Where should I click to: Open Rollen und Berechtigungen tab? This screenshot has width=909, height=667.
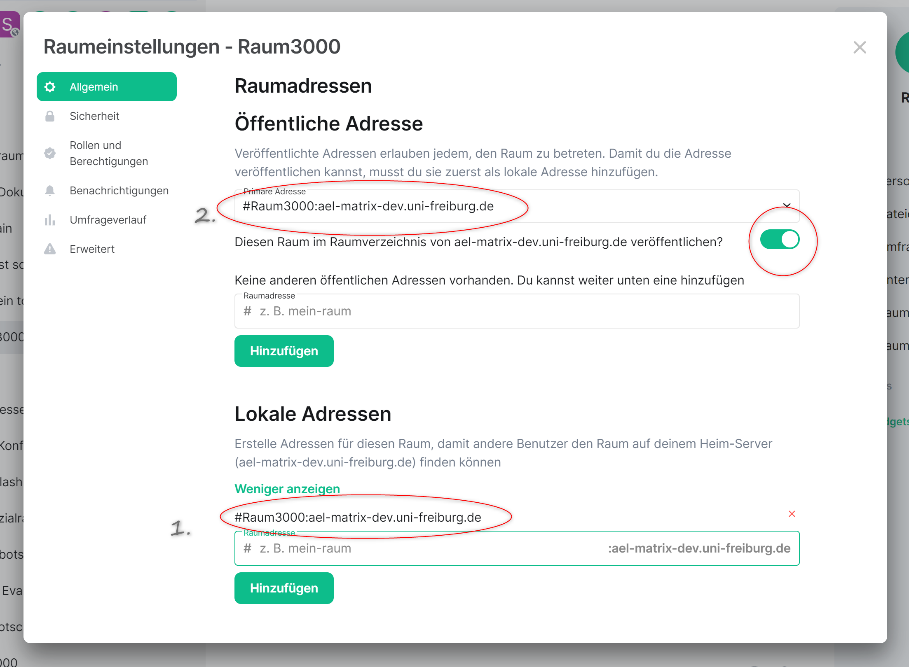[x=107, y=153]
